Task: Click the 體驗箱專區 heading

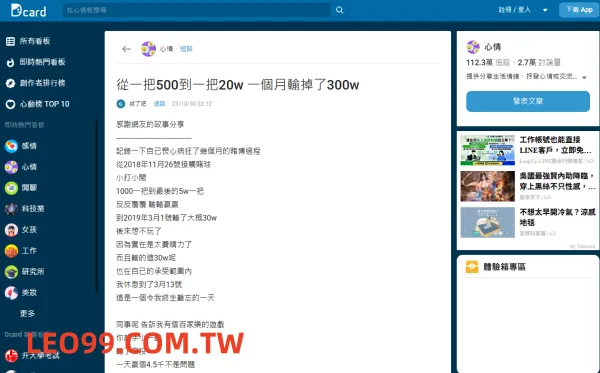Action: pyautogui.click(x=504, y=267)
